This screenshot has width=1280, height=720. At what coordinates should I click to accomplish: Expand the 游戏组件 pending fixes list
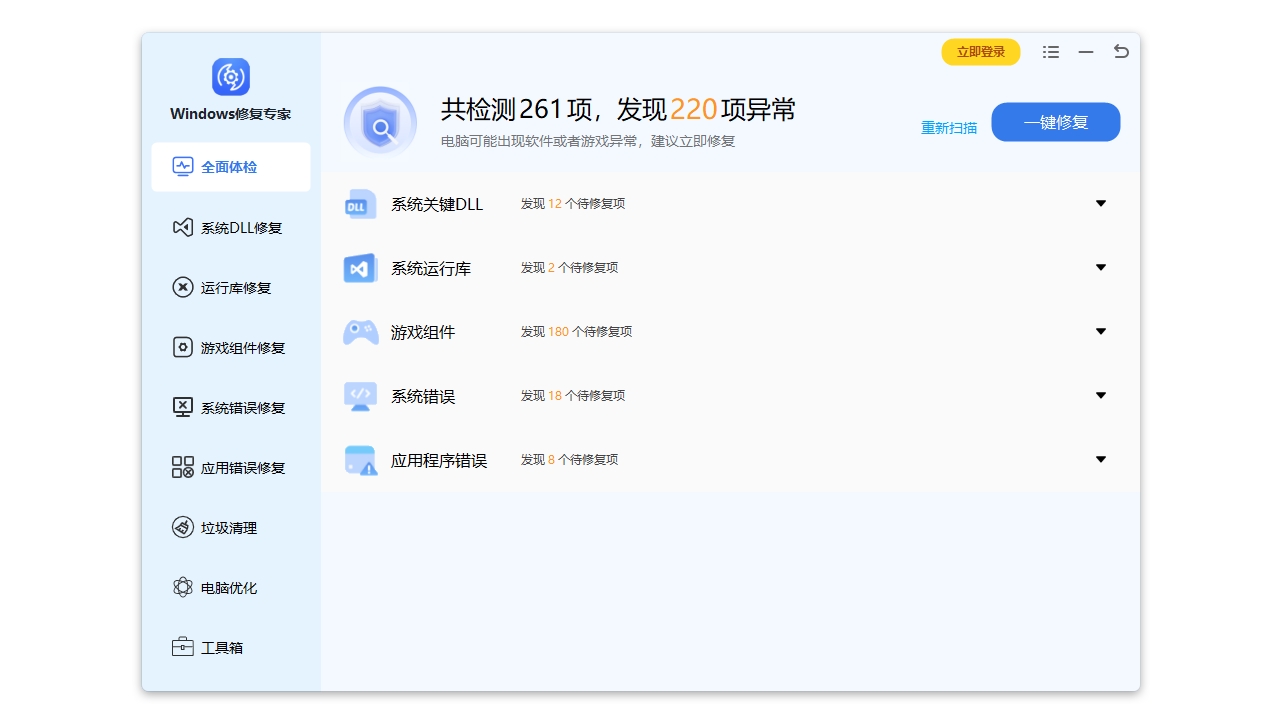(1100, 331)
